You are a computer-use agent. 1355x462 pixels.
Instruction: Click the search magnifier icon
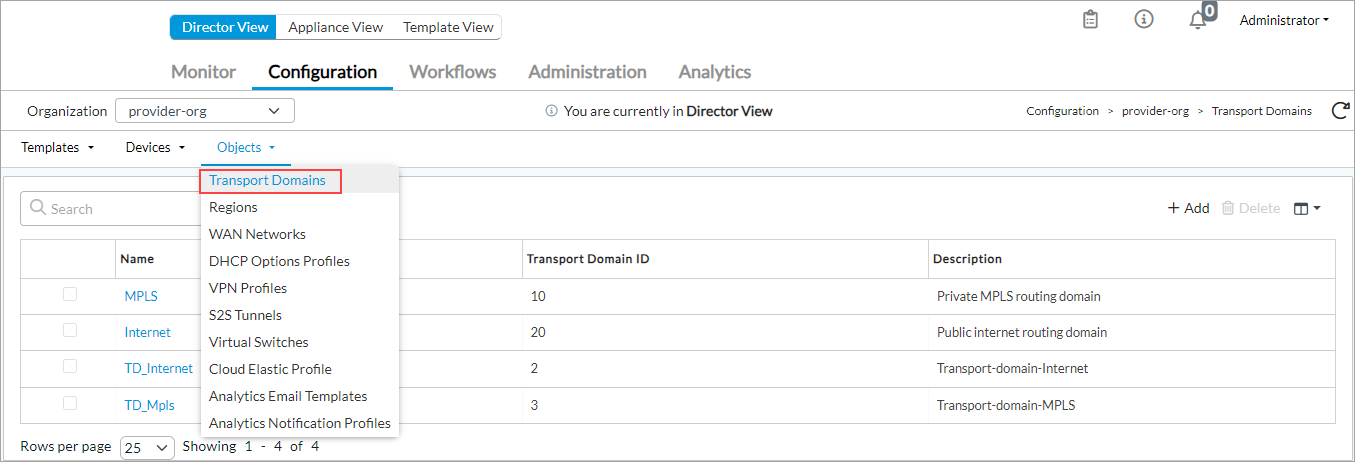point(38,208)
